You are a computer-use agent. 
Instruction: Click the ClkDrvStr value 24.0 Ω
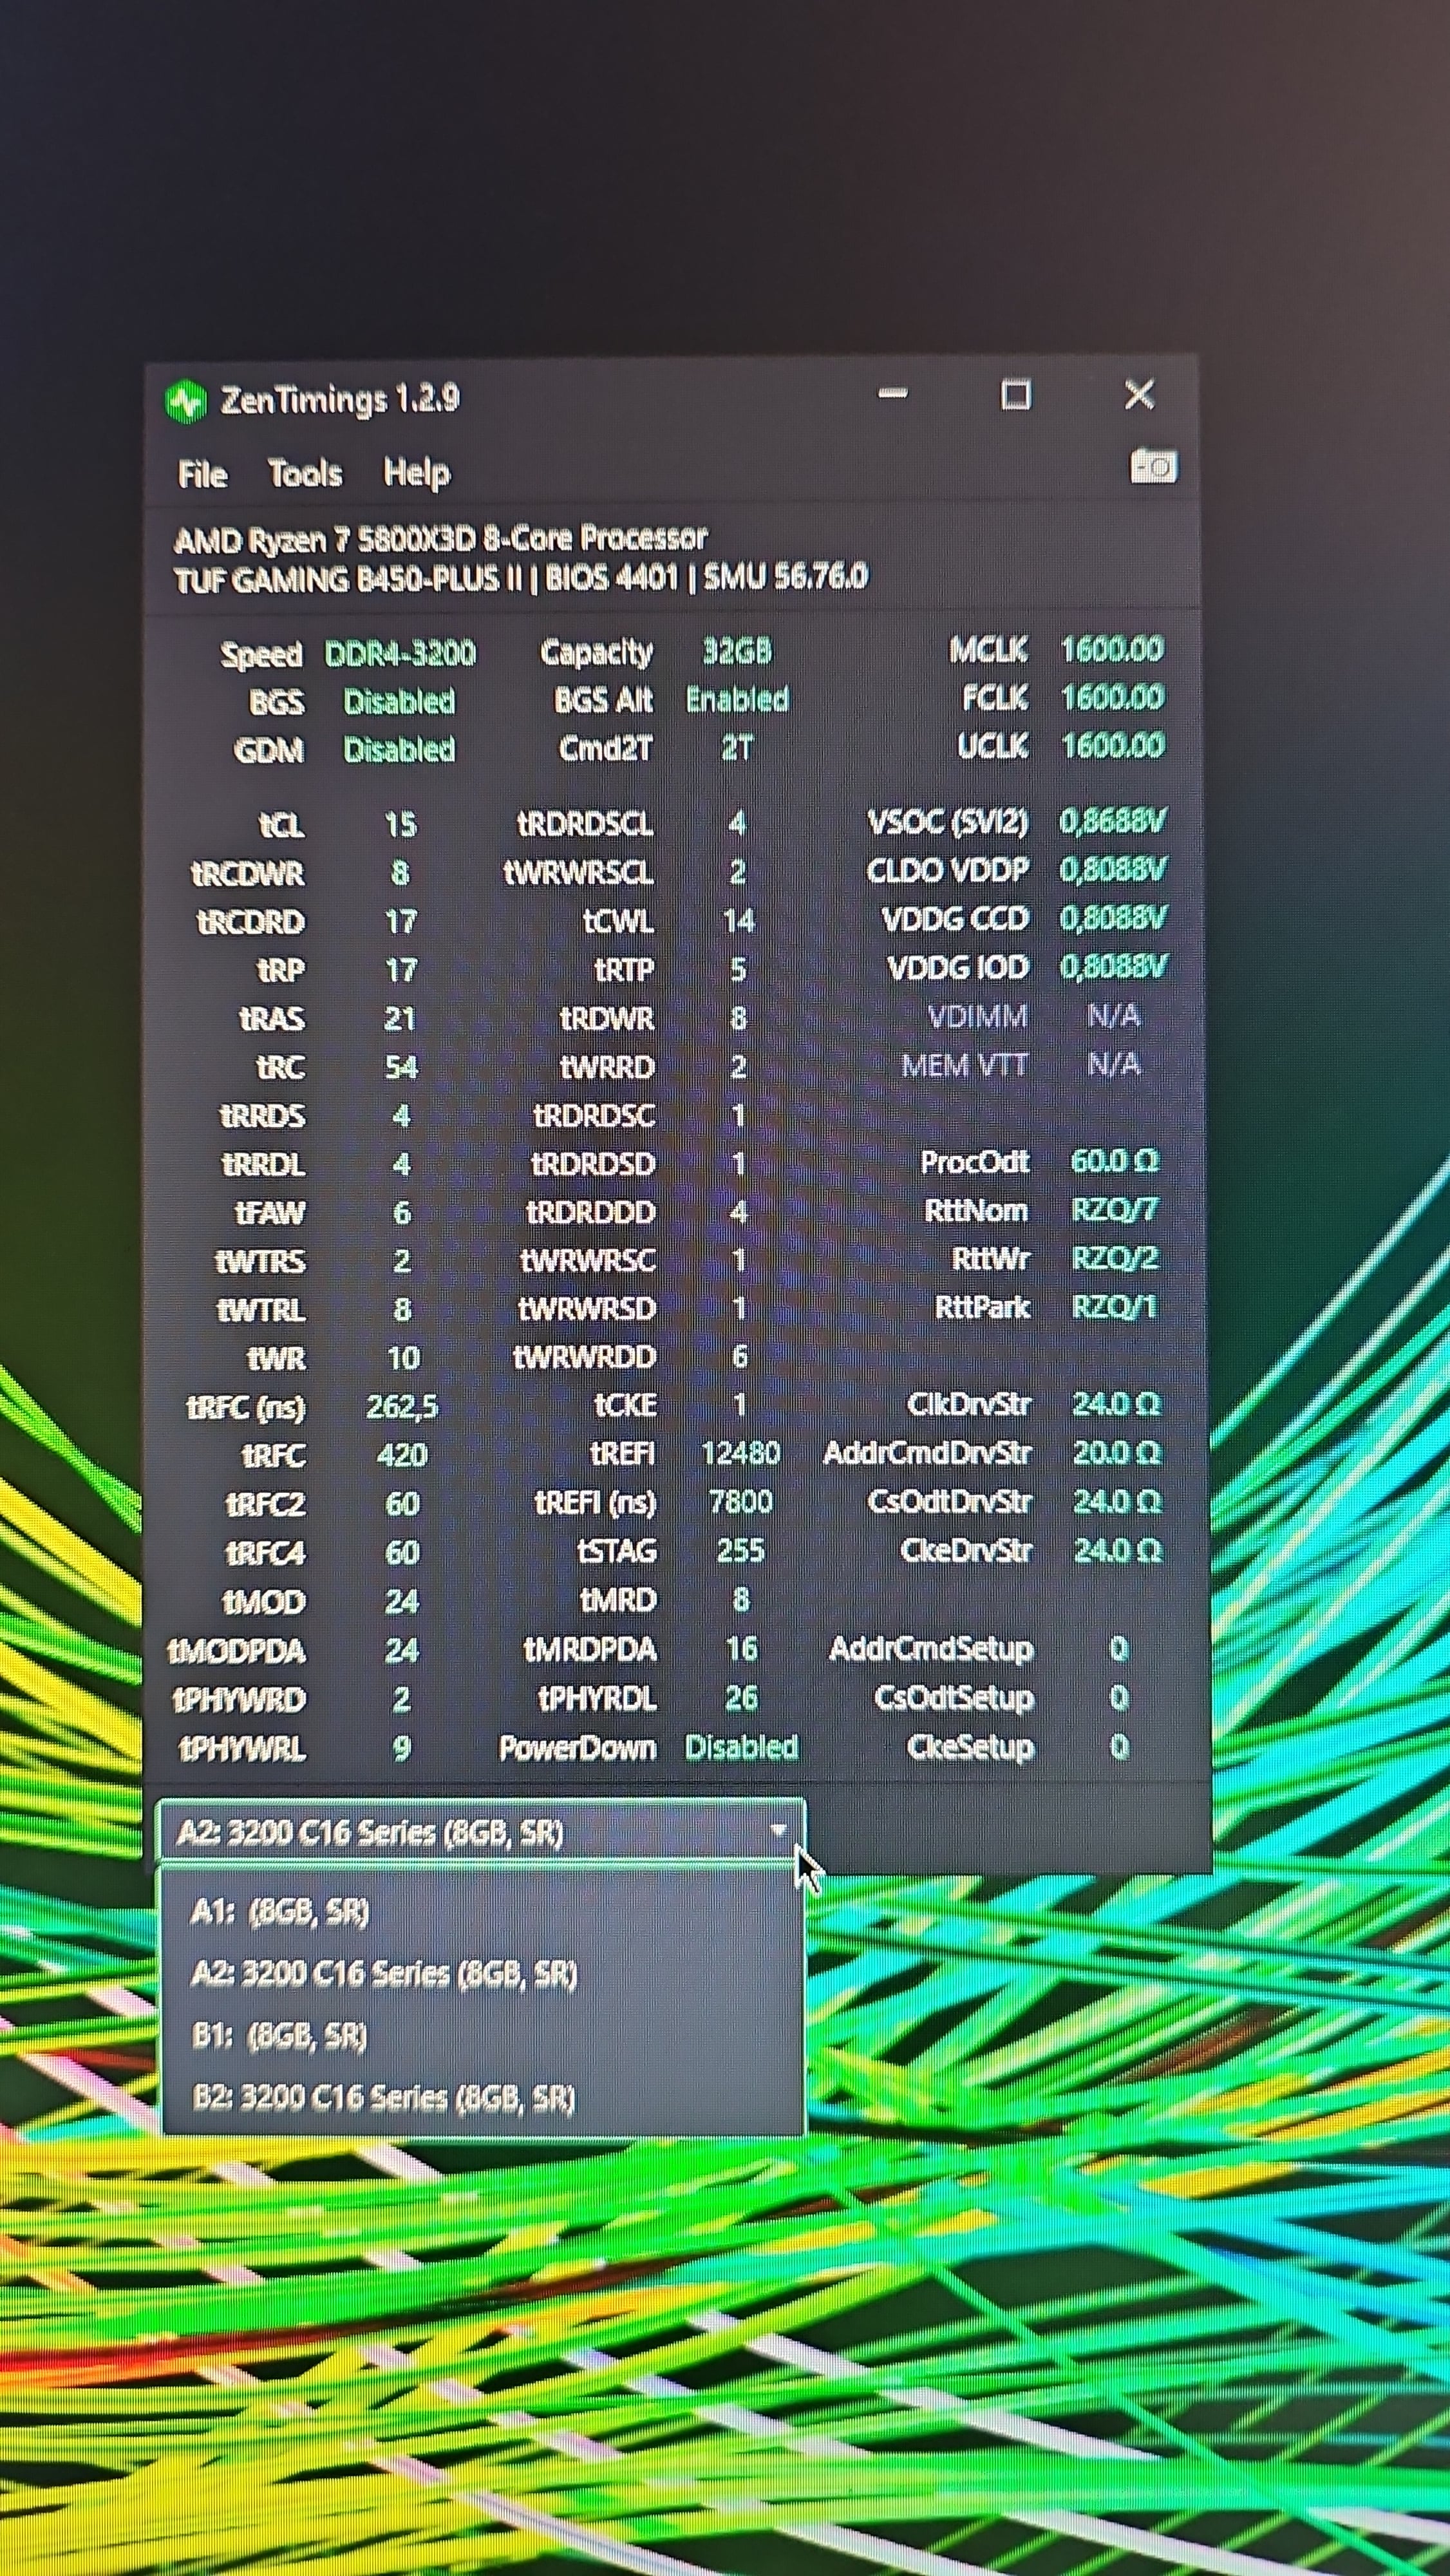point(1117,1404)
